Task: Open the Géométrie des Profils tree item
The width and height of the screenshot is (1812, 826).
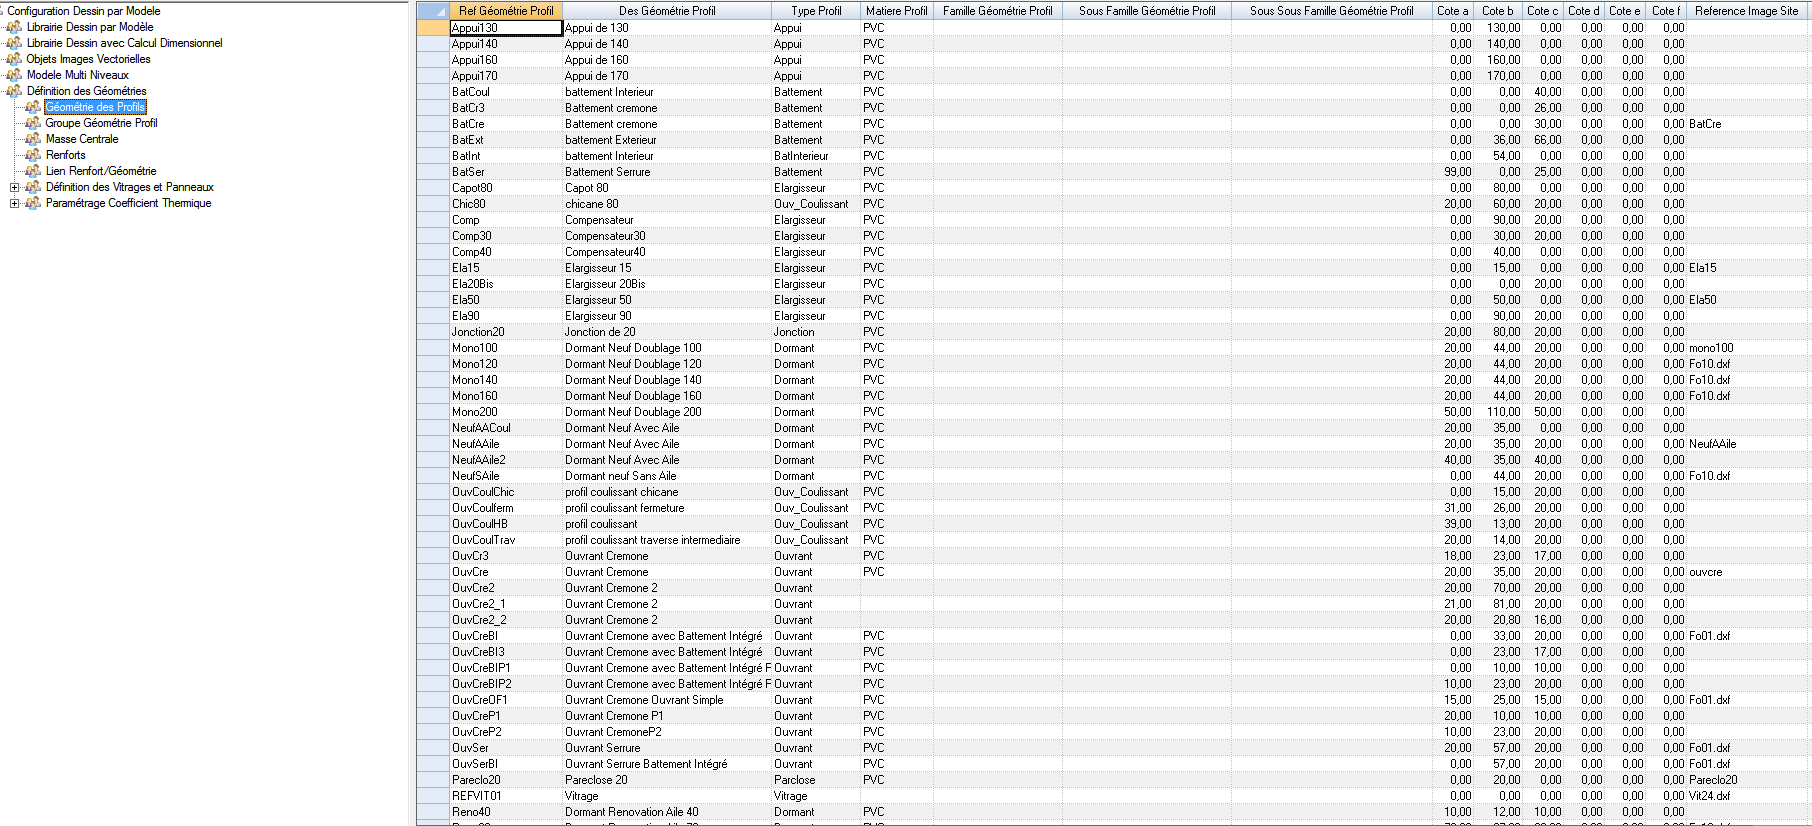Action: pos(95,107)
